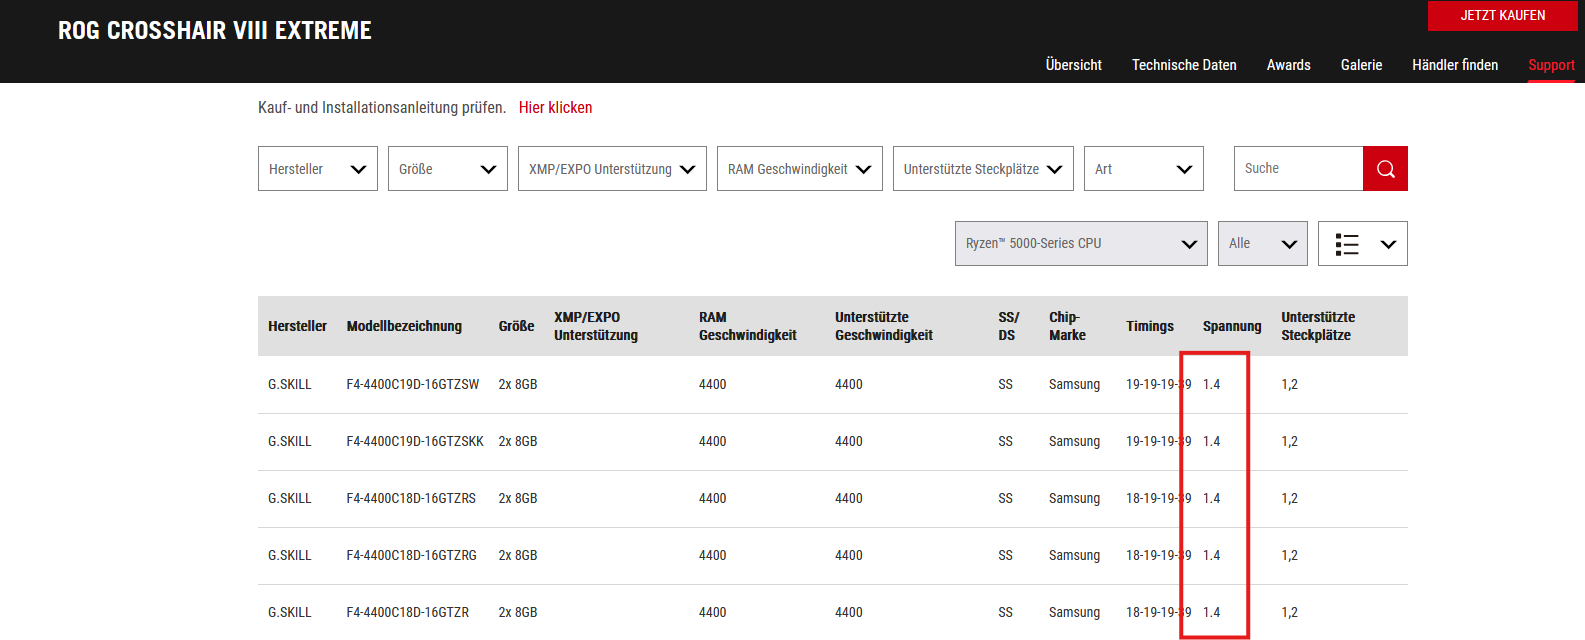Viewport: 1585px width, 640px height.
Task: Open the Art filter dropdown
Action: [x=1144, y=169]
